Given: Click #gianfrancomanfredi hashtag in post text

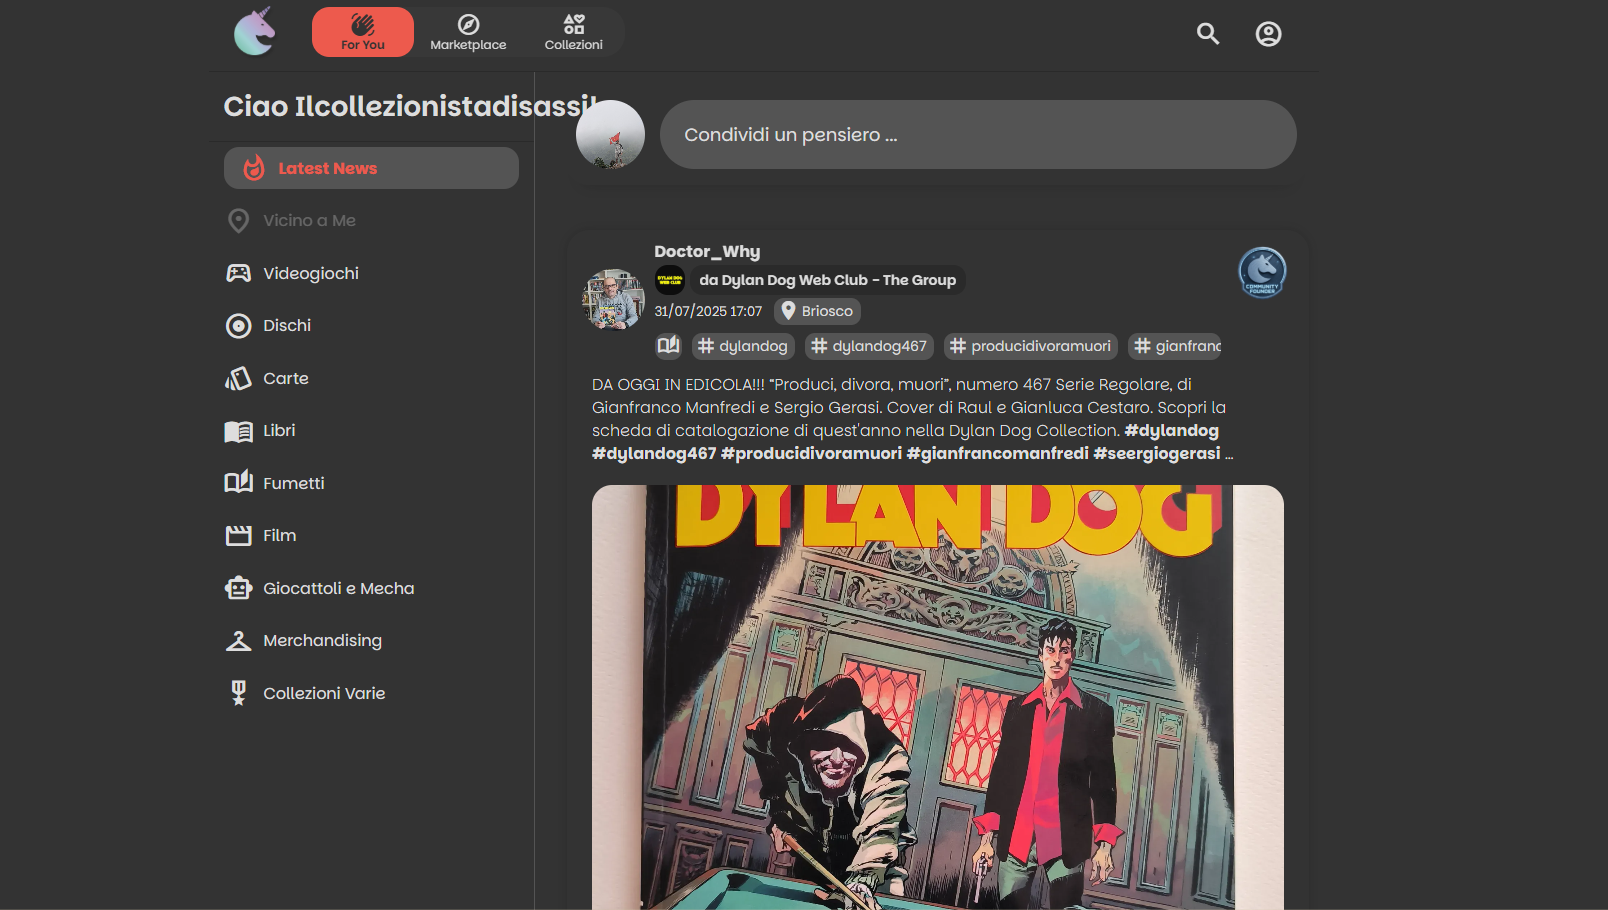Looking at the screenshot, I should tap(997, 454).
